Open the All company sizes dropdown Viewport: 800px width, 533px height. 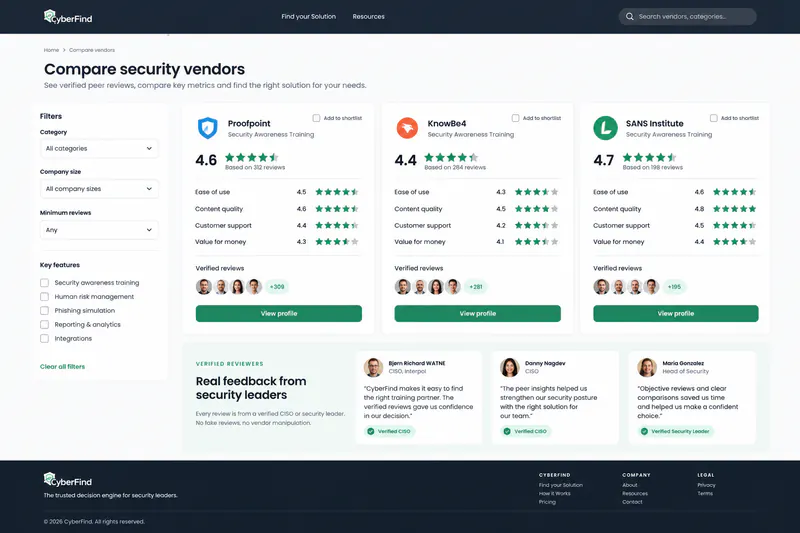(x=99, y=189)
